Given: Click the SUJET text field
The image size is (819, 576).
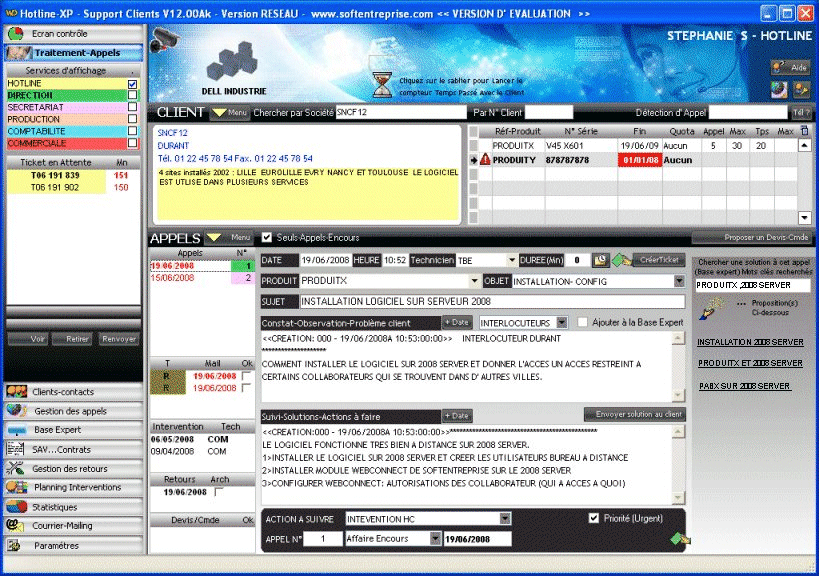Looking at the screenshot, I should [x=489, y=301].
